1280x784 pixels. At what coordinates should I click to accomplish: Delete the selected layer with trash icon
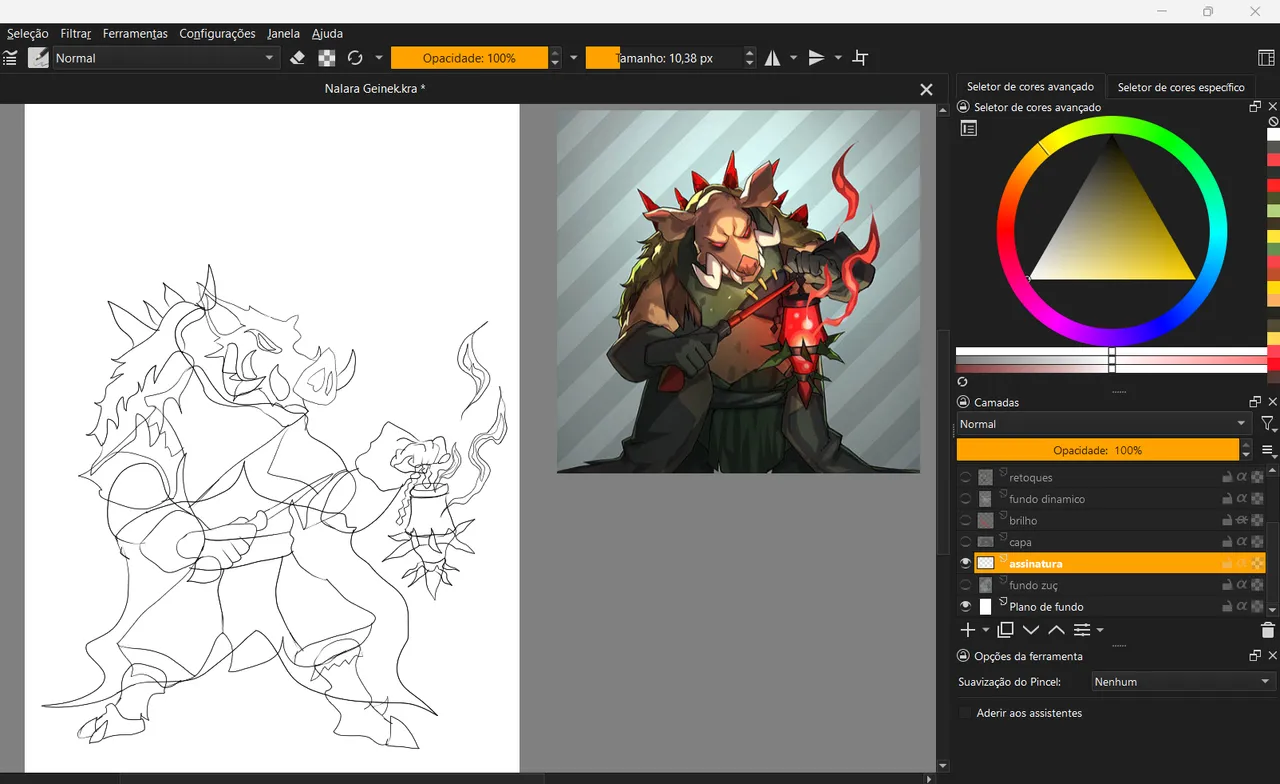point(1267,630)
